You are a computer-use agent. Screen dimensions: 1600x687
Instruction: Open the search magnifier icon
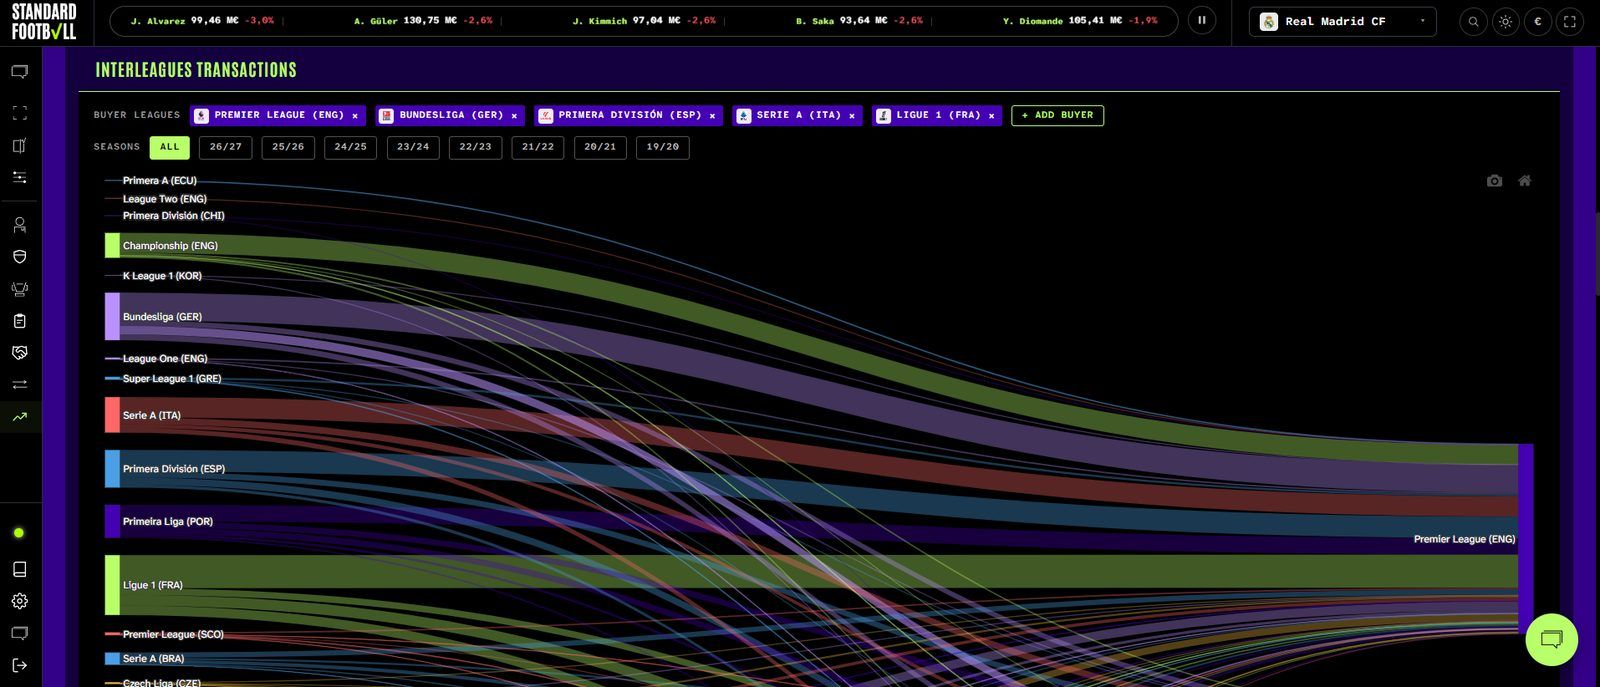pyautogui.click(x=1473, y=21)
